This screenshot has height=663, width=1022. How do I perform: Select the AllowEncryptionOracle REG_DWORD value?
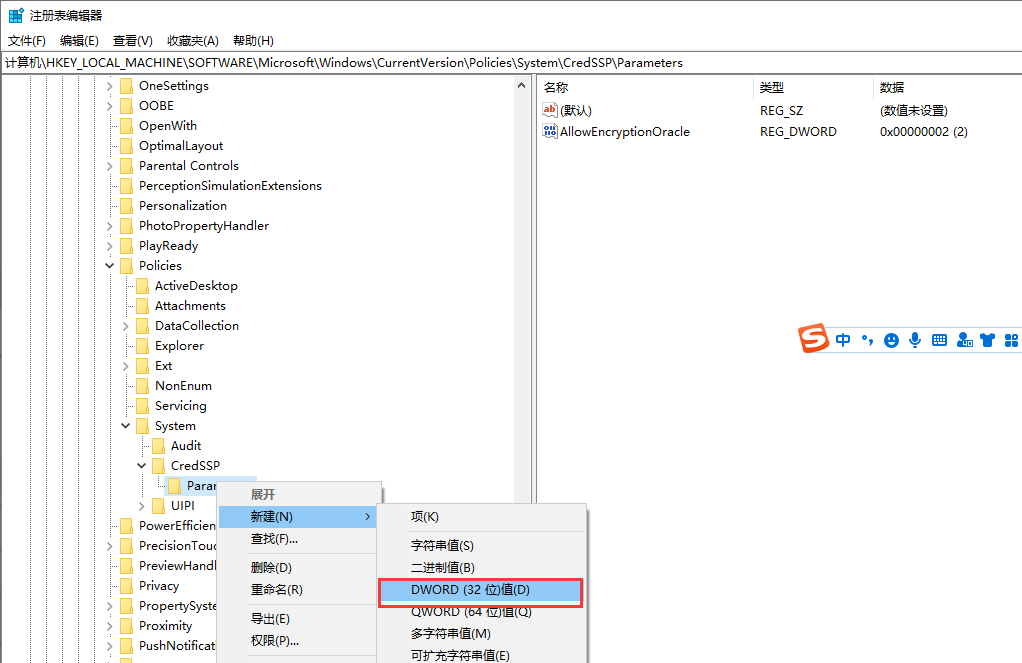point(625,131)
